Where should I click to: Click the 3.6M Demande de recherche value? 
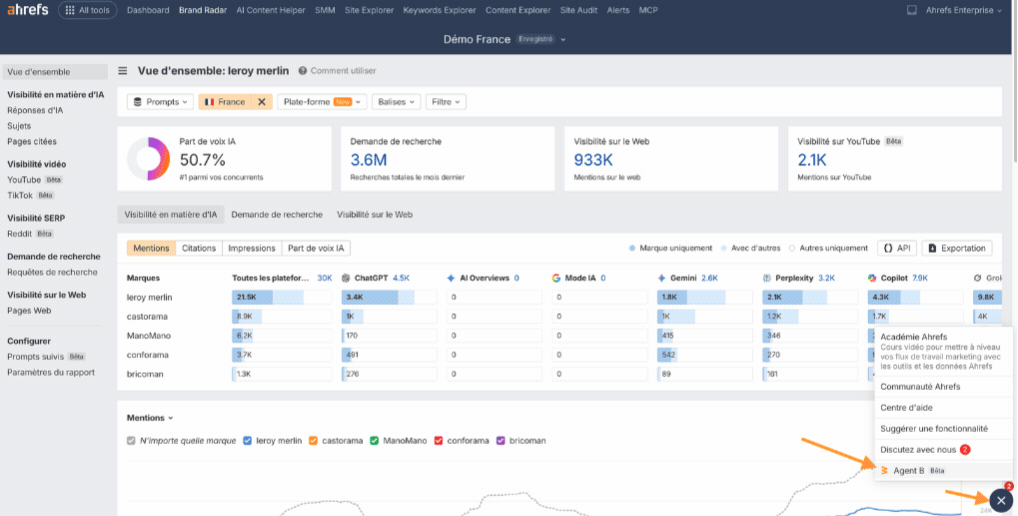pyautogui.click(x=369, y=160)
